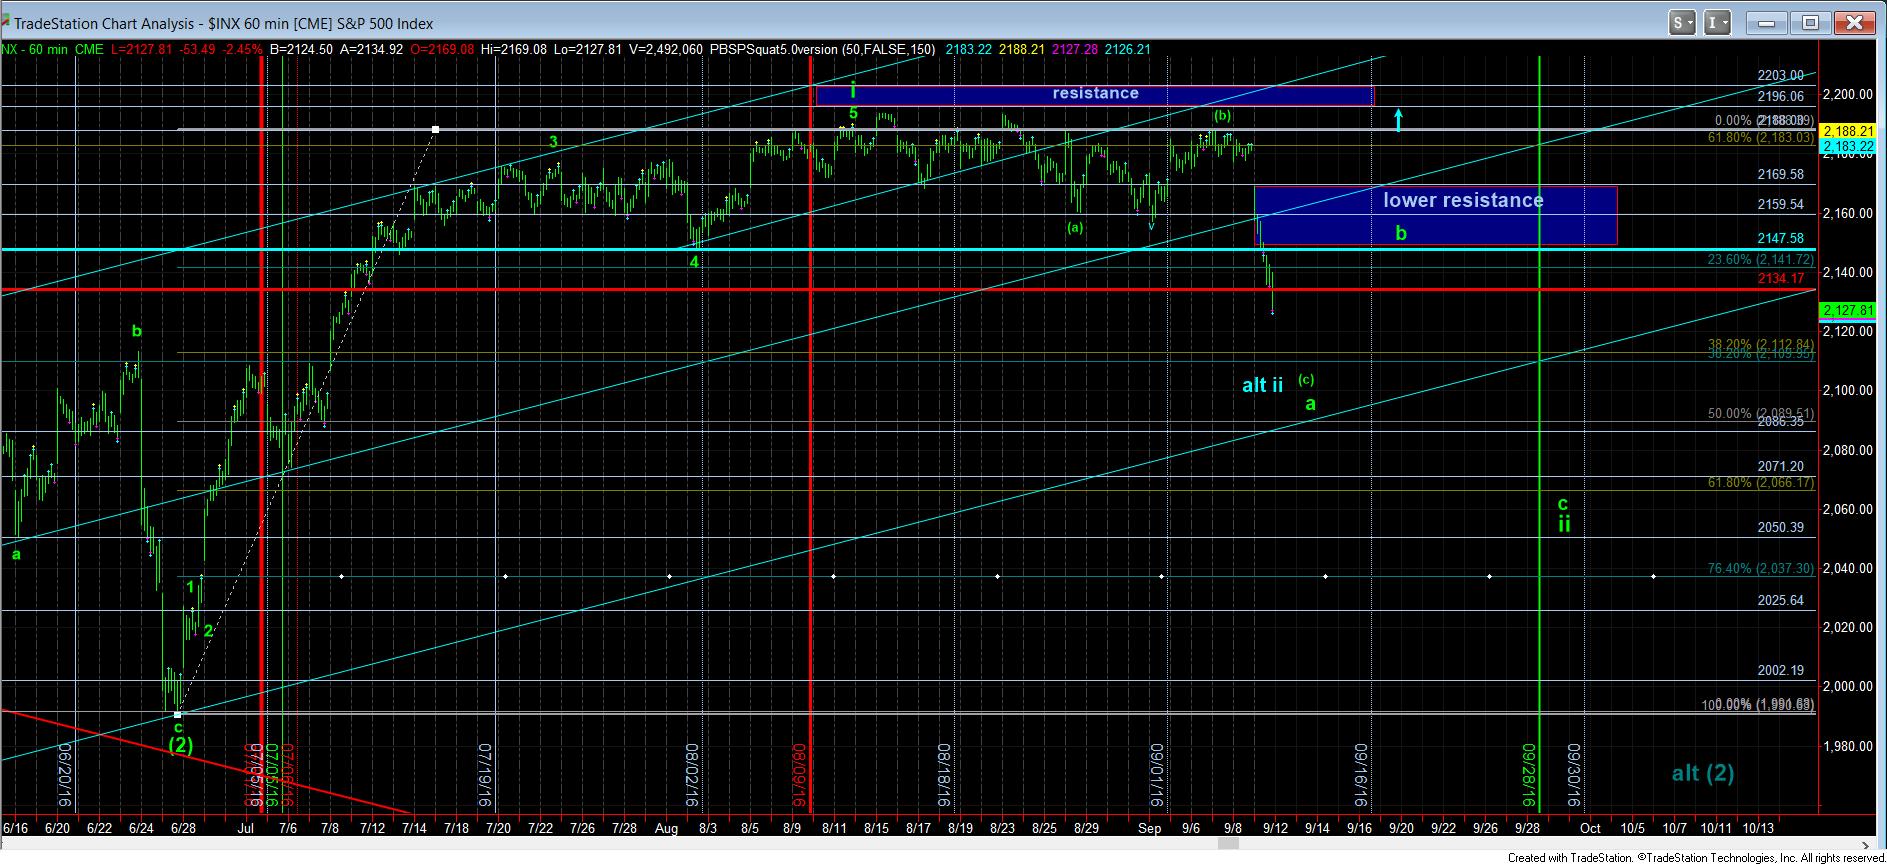
Task: Select the vertical "08/09/16" date label
Action: pyautogui.click(x=800, y=776)
